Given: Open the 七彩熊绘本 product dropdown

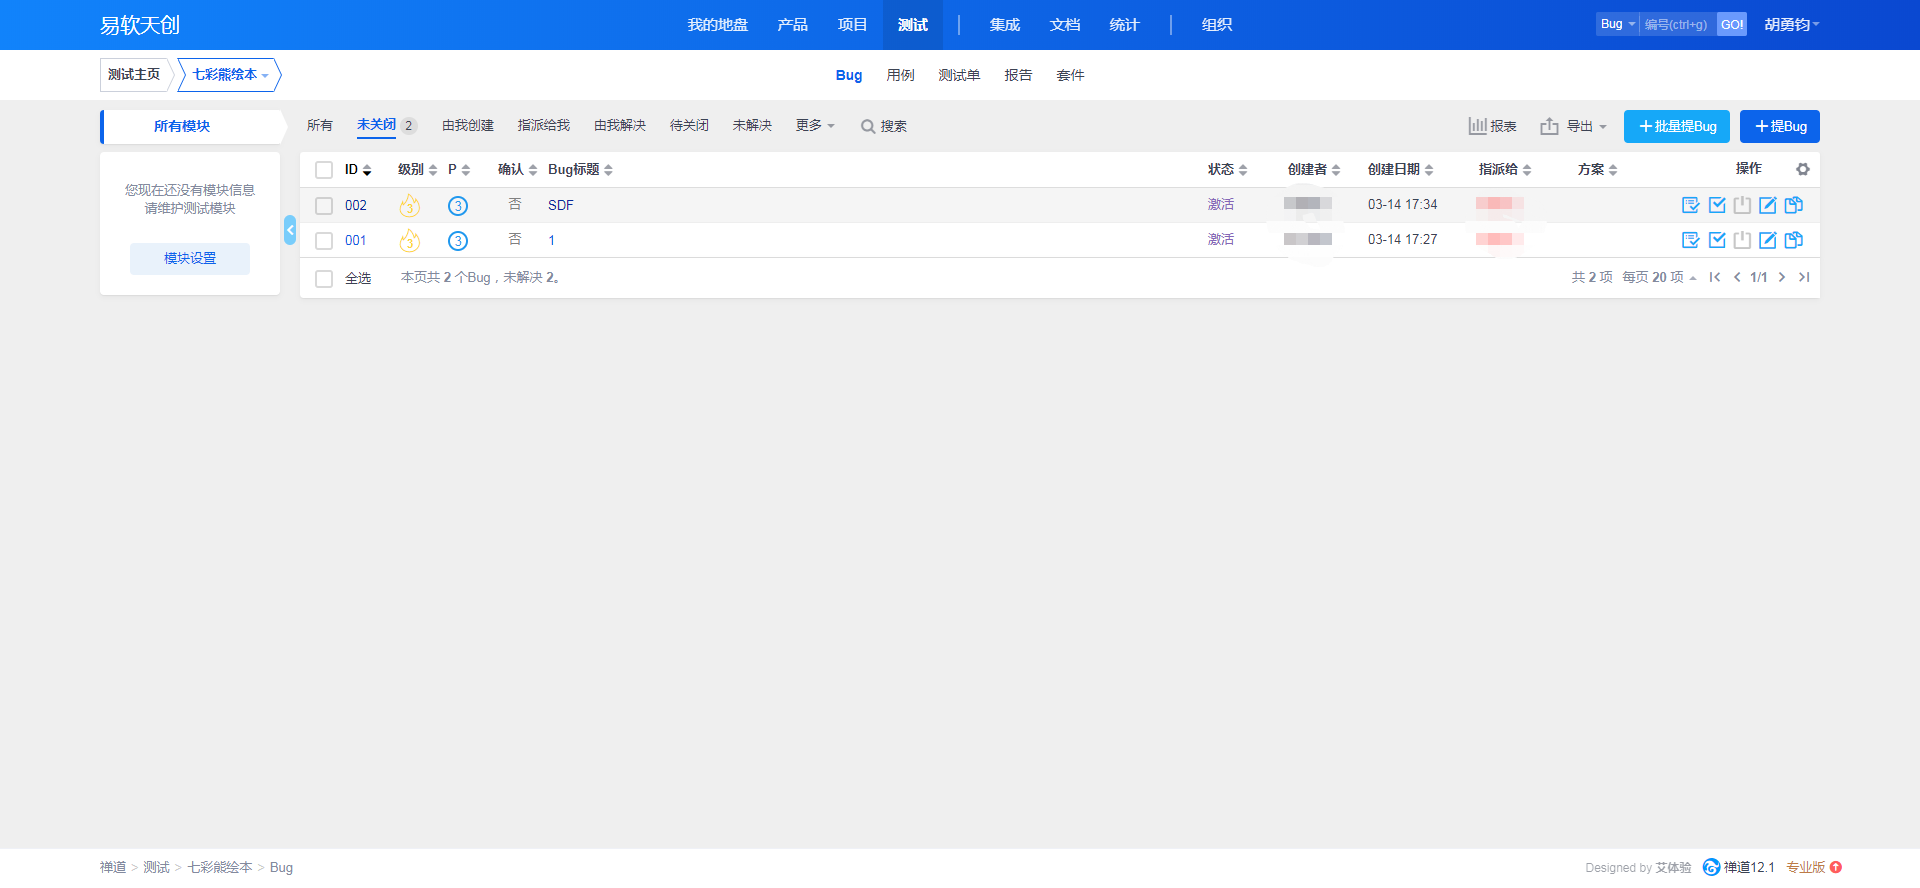Looking at the screenshot, I should (x=230, y=75).
